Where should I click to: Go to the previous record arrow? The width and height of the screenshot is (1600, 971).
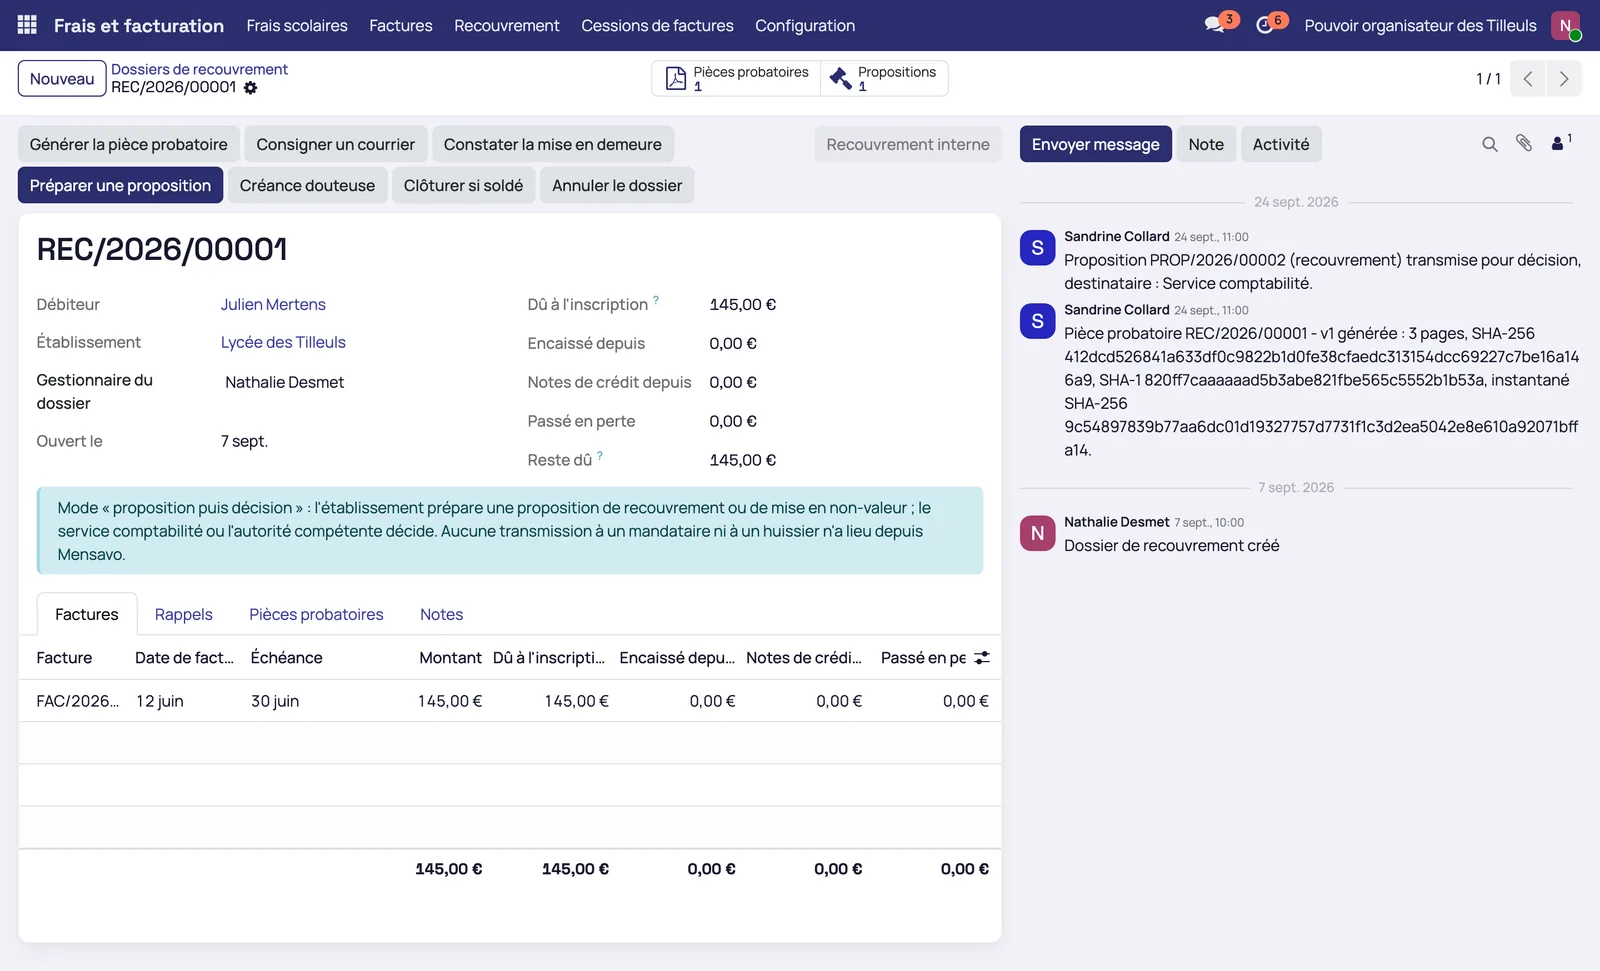point(1528,79)
